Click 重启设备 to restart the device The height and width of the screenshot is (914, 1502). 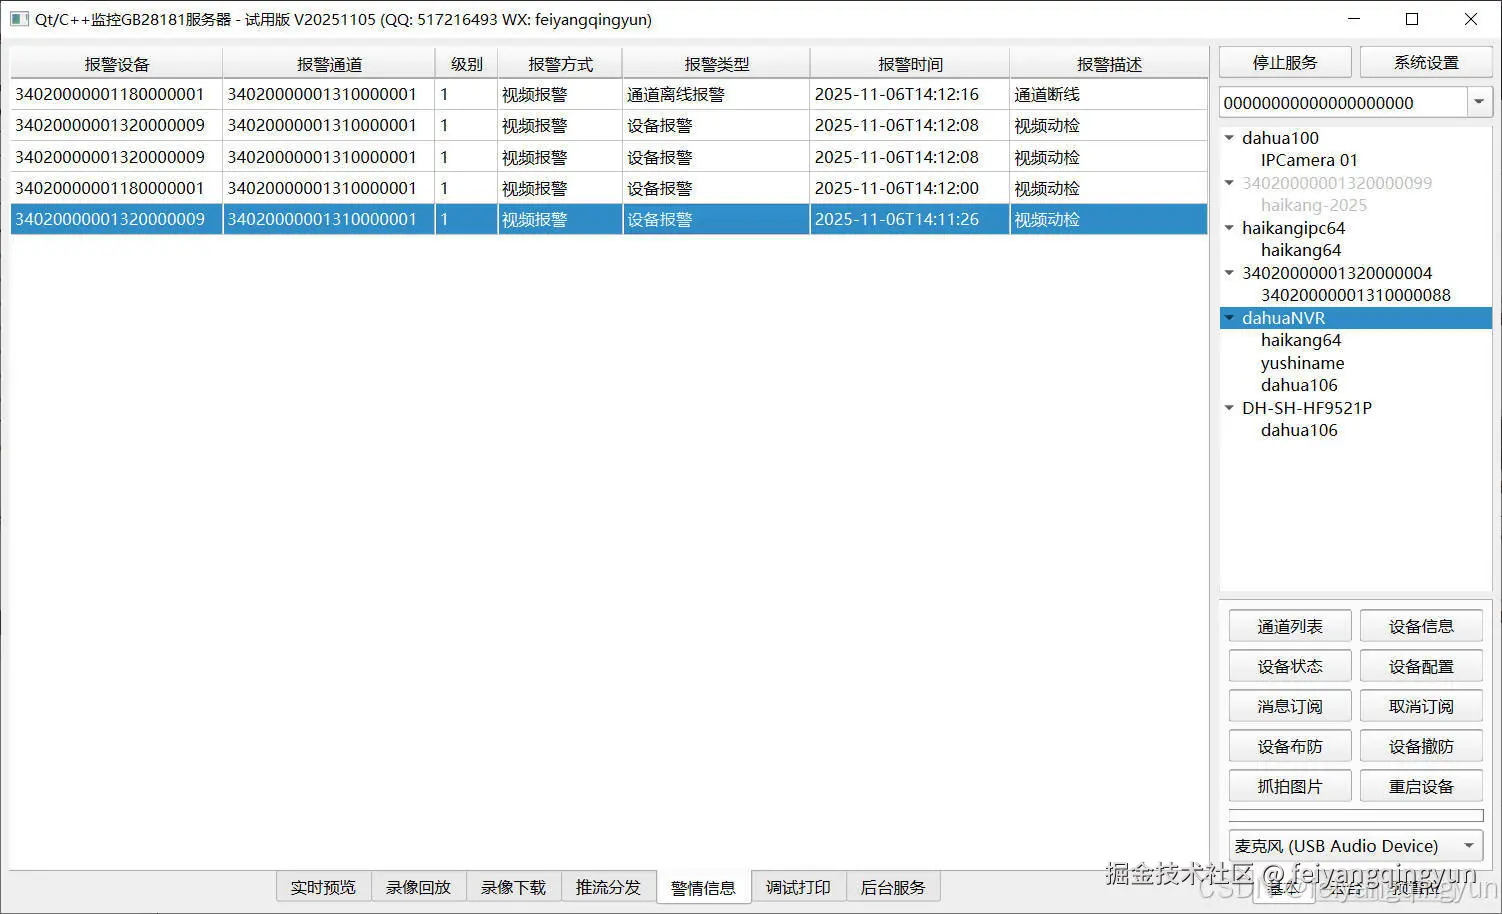pyautogui.click(x=1421, y=785)
